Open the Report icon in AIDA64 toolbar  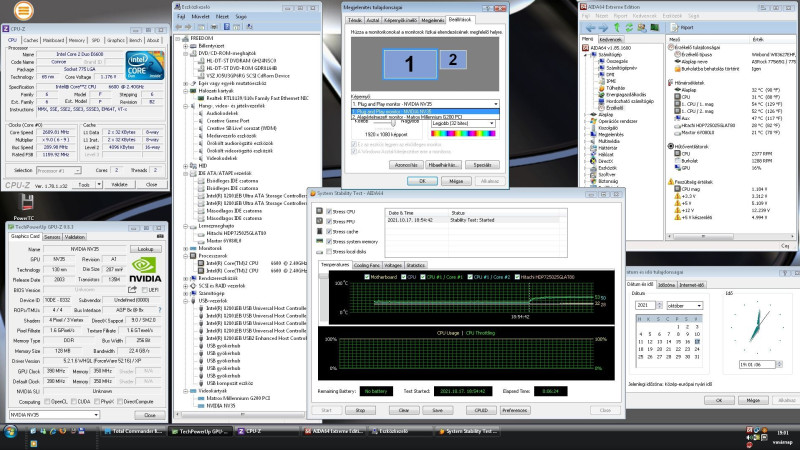(674, 28)
